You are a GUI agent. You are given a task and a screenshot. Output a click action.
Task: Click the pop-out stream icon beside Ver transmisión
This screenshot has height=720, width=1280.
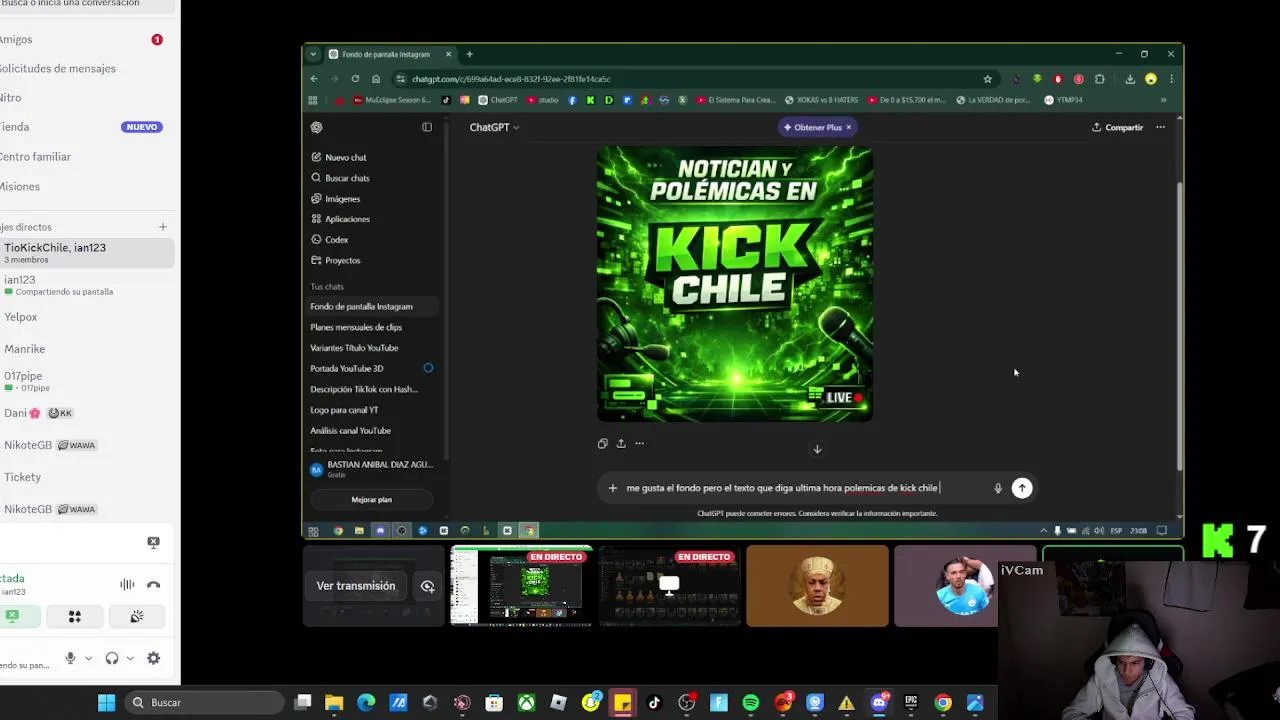coord(427,587)
